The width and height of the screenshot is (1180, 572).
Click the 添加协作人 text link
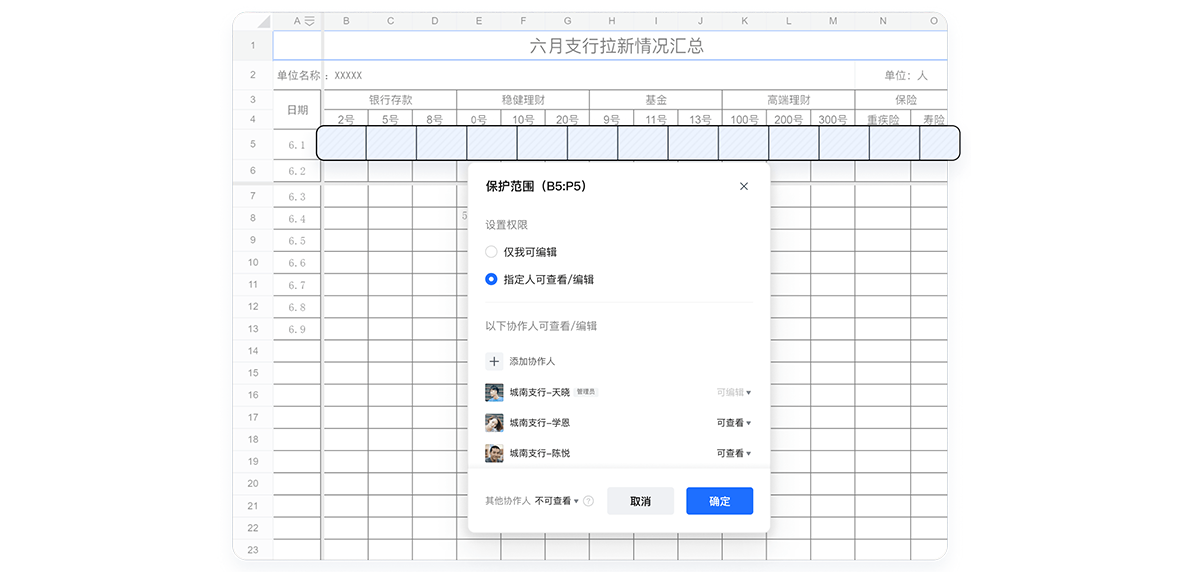click(x=532, y=361)
